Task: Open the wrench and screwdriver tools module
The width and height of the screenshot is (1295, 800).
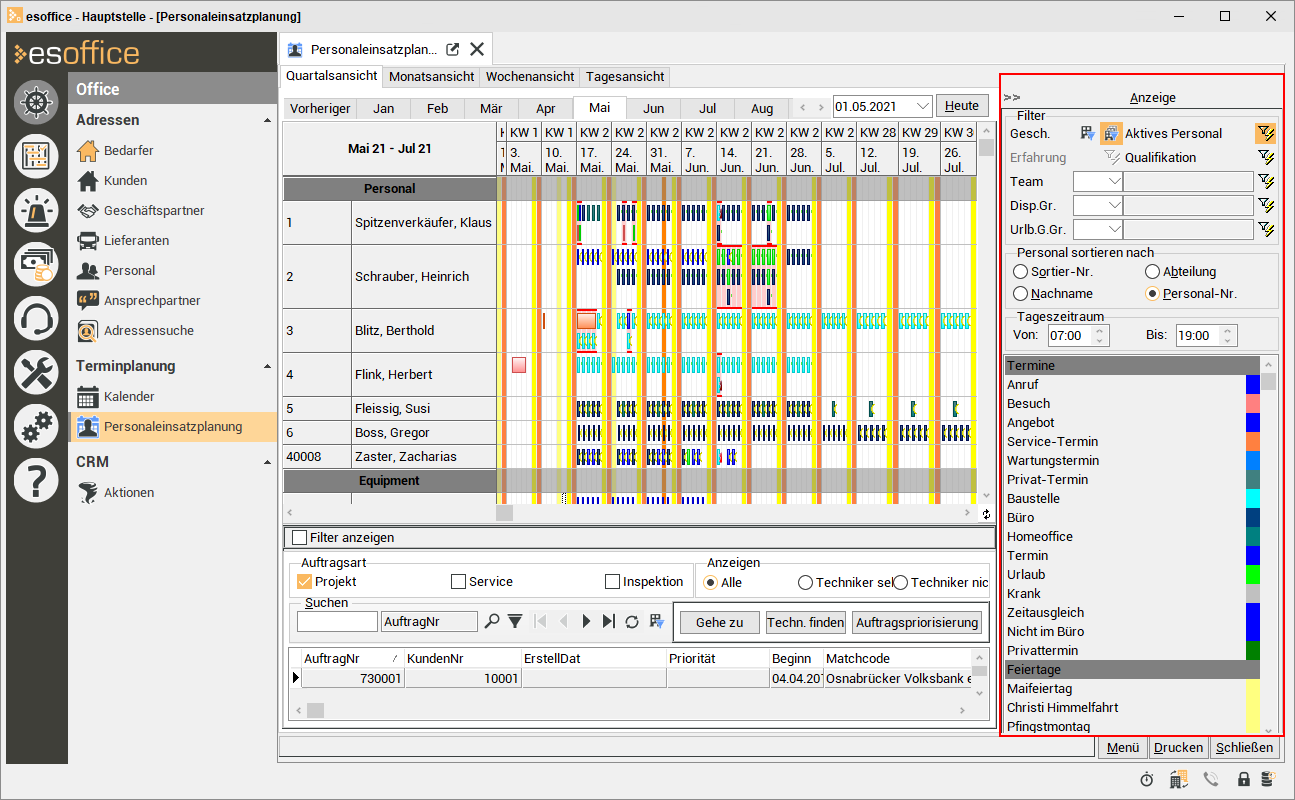Action: point(36,372)
